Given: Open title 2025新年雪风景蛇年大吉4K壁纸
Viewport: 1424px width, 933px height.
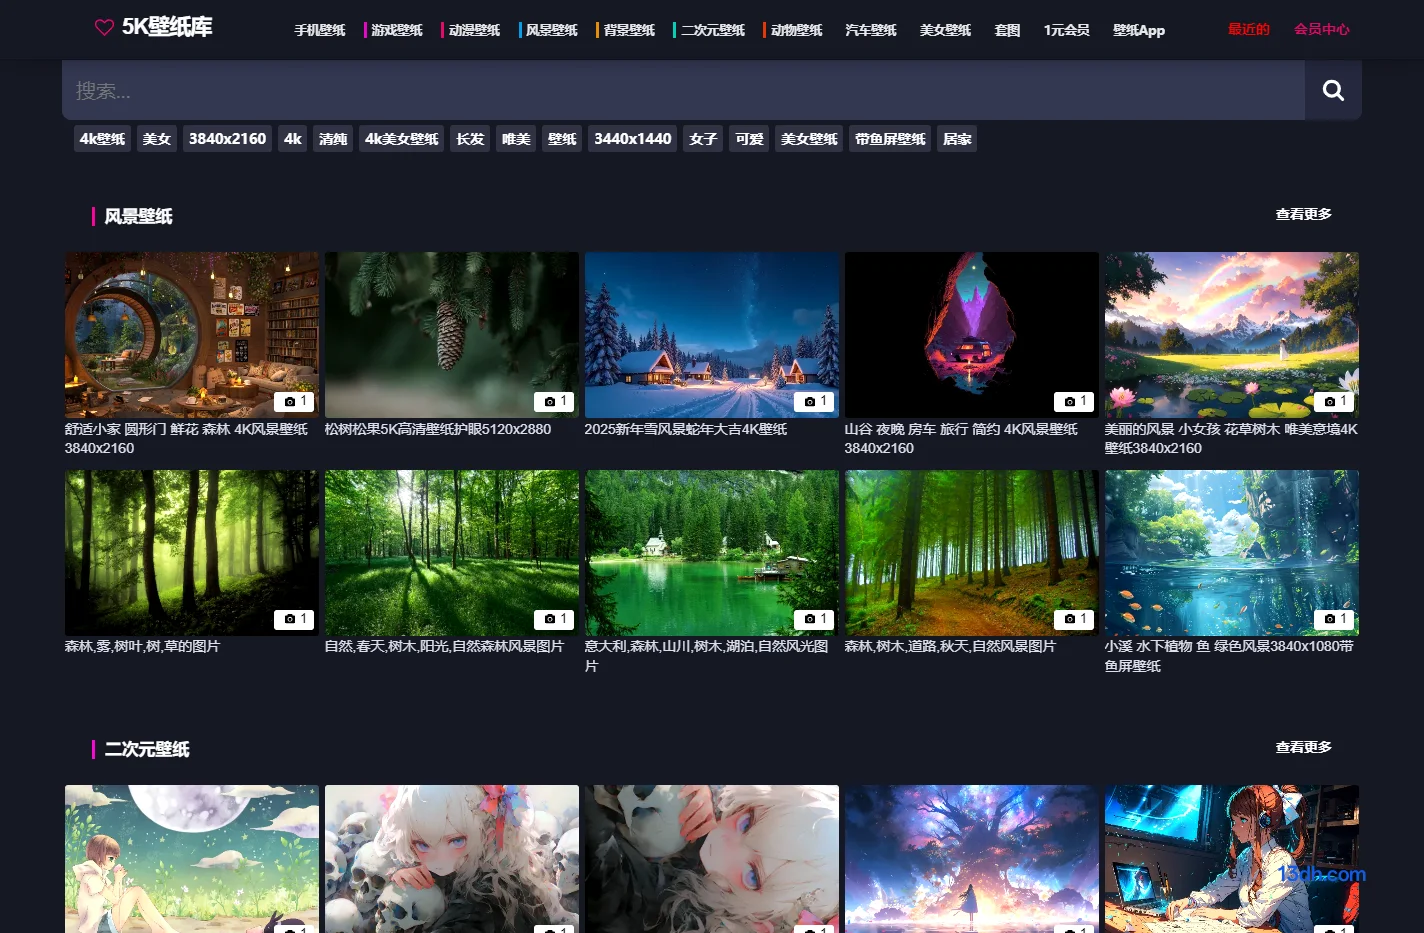Looking at the screenshot, I should (x=686, y=429).
